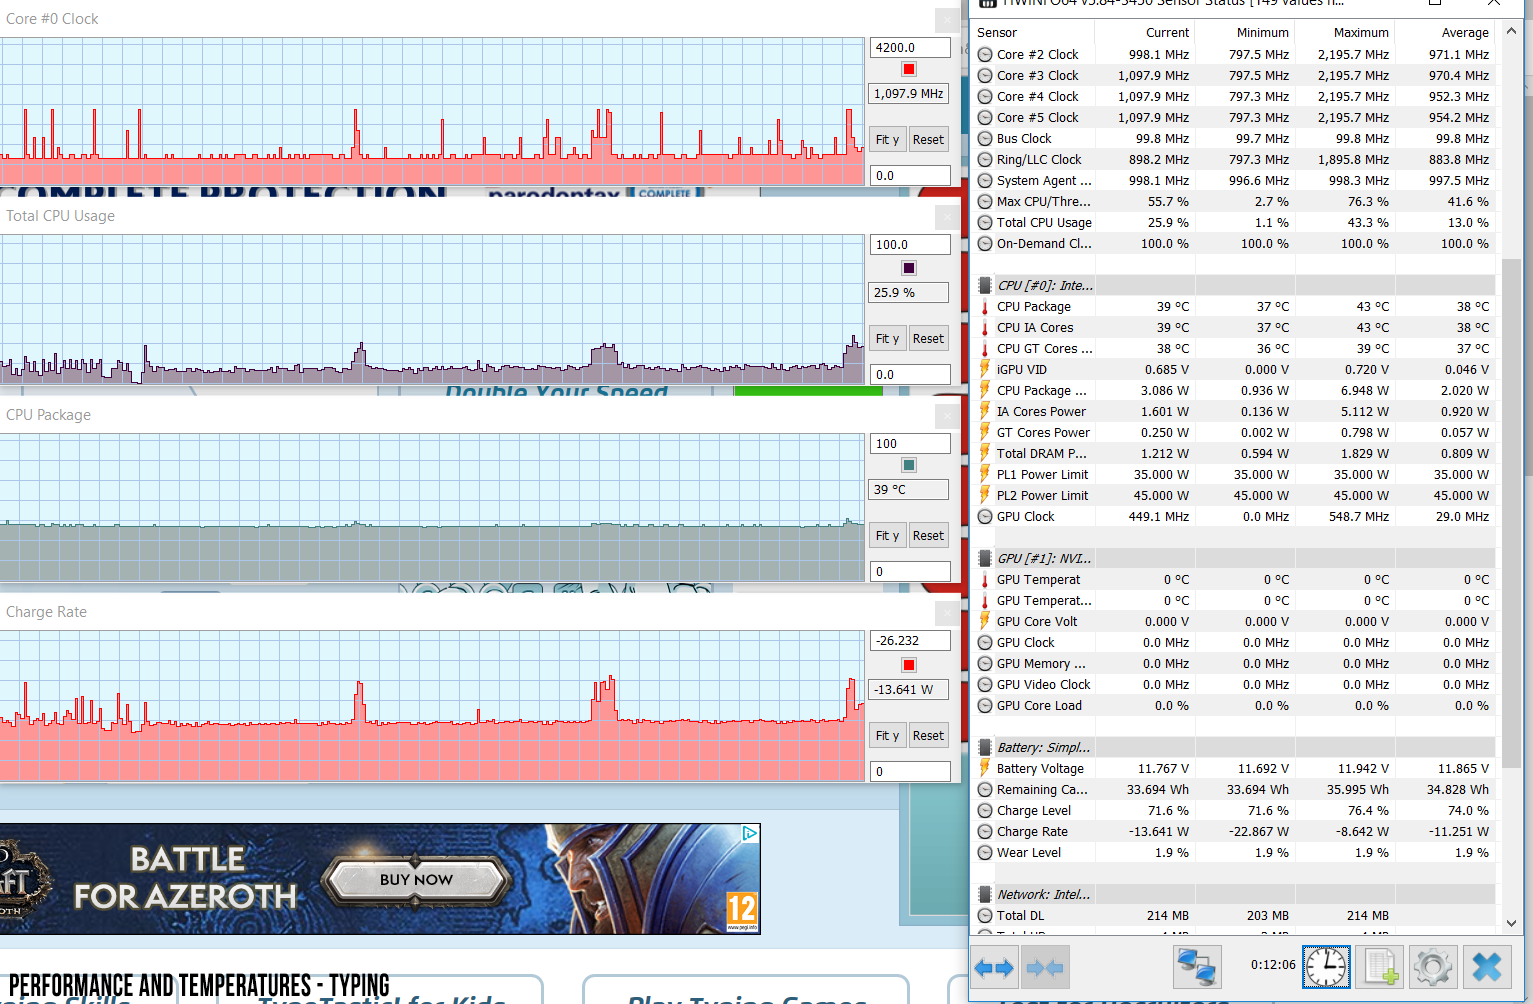1533x1004 pixels.
Task: Click the Battery section icon
Action: coord(985,747)
